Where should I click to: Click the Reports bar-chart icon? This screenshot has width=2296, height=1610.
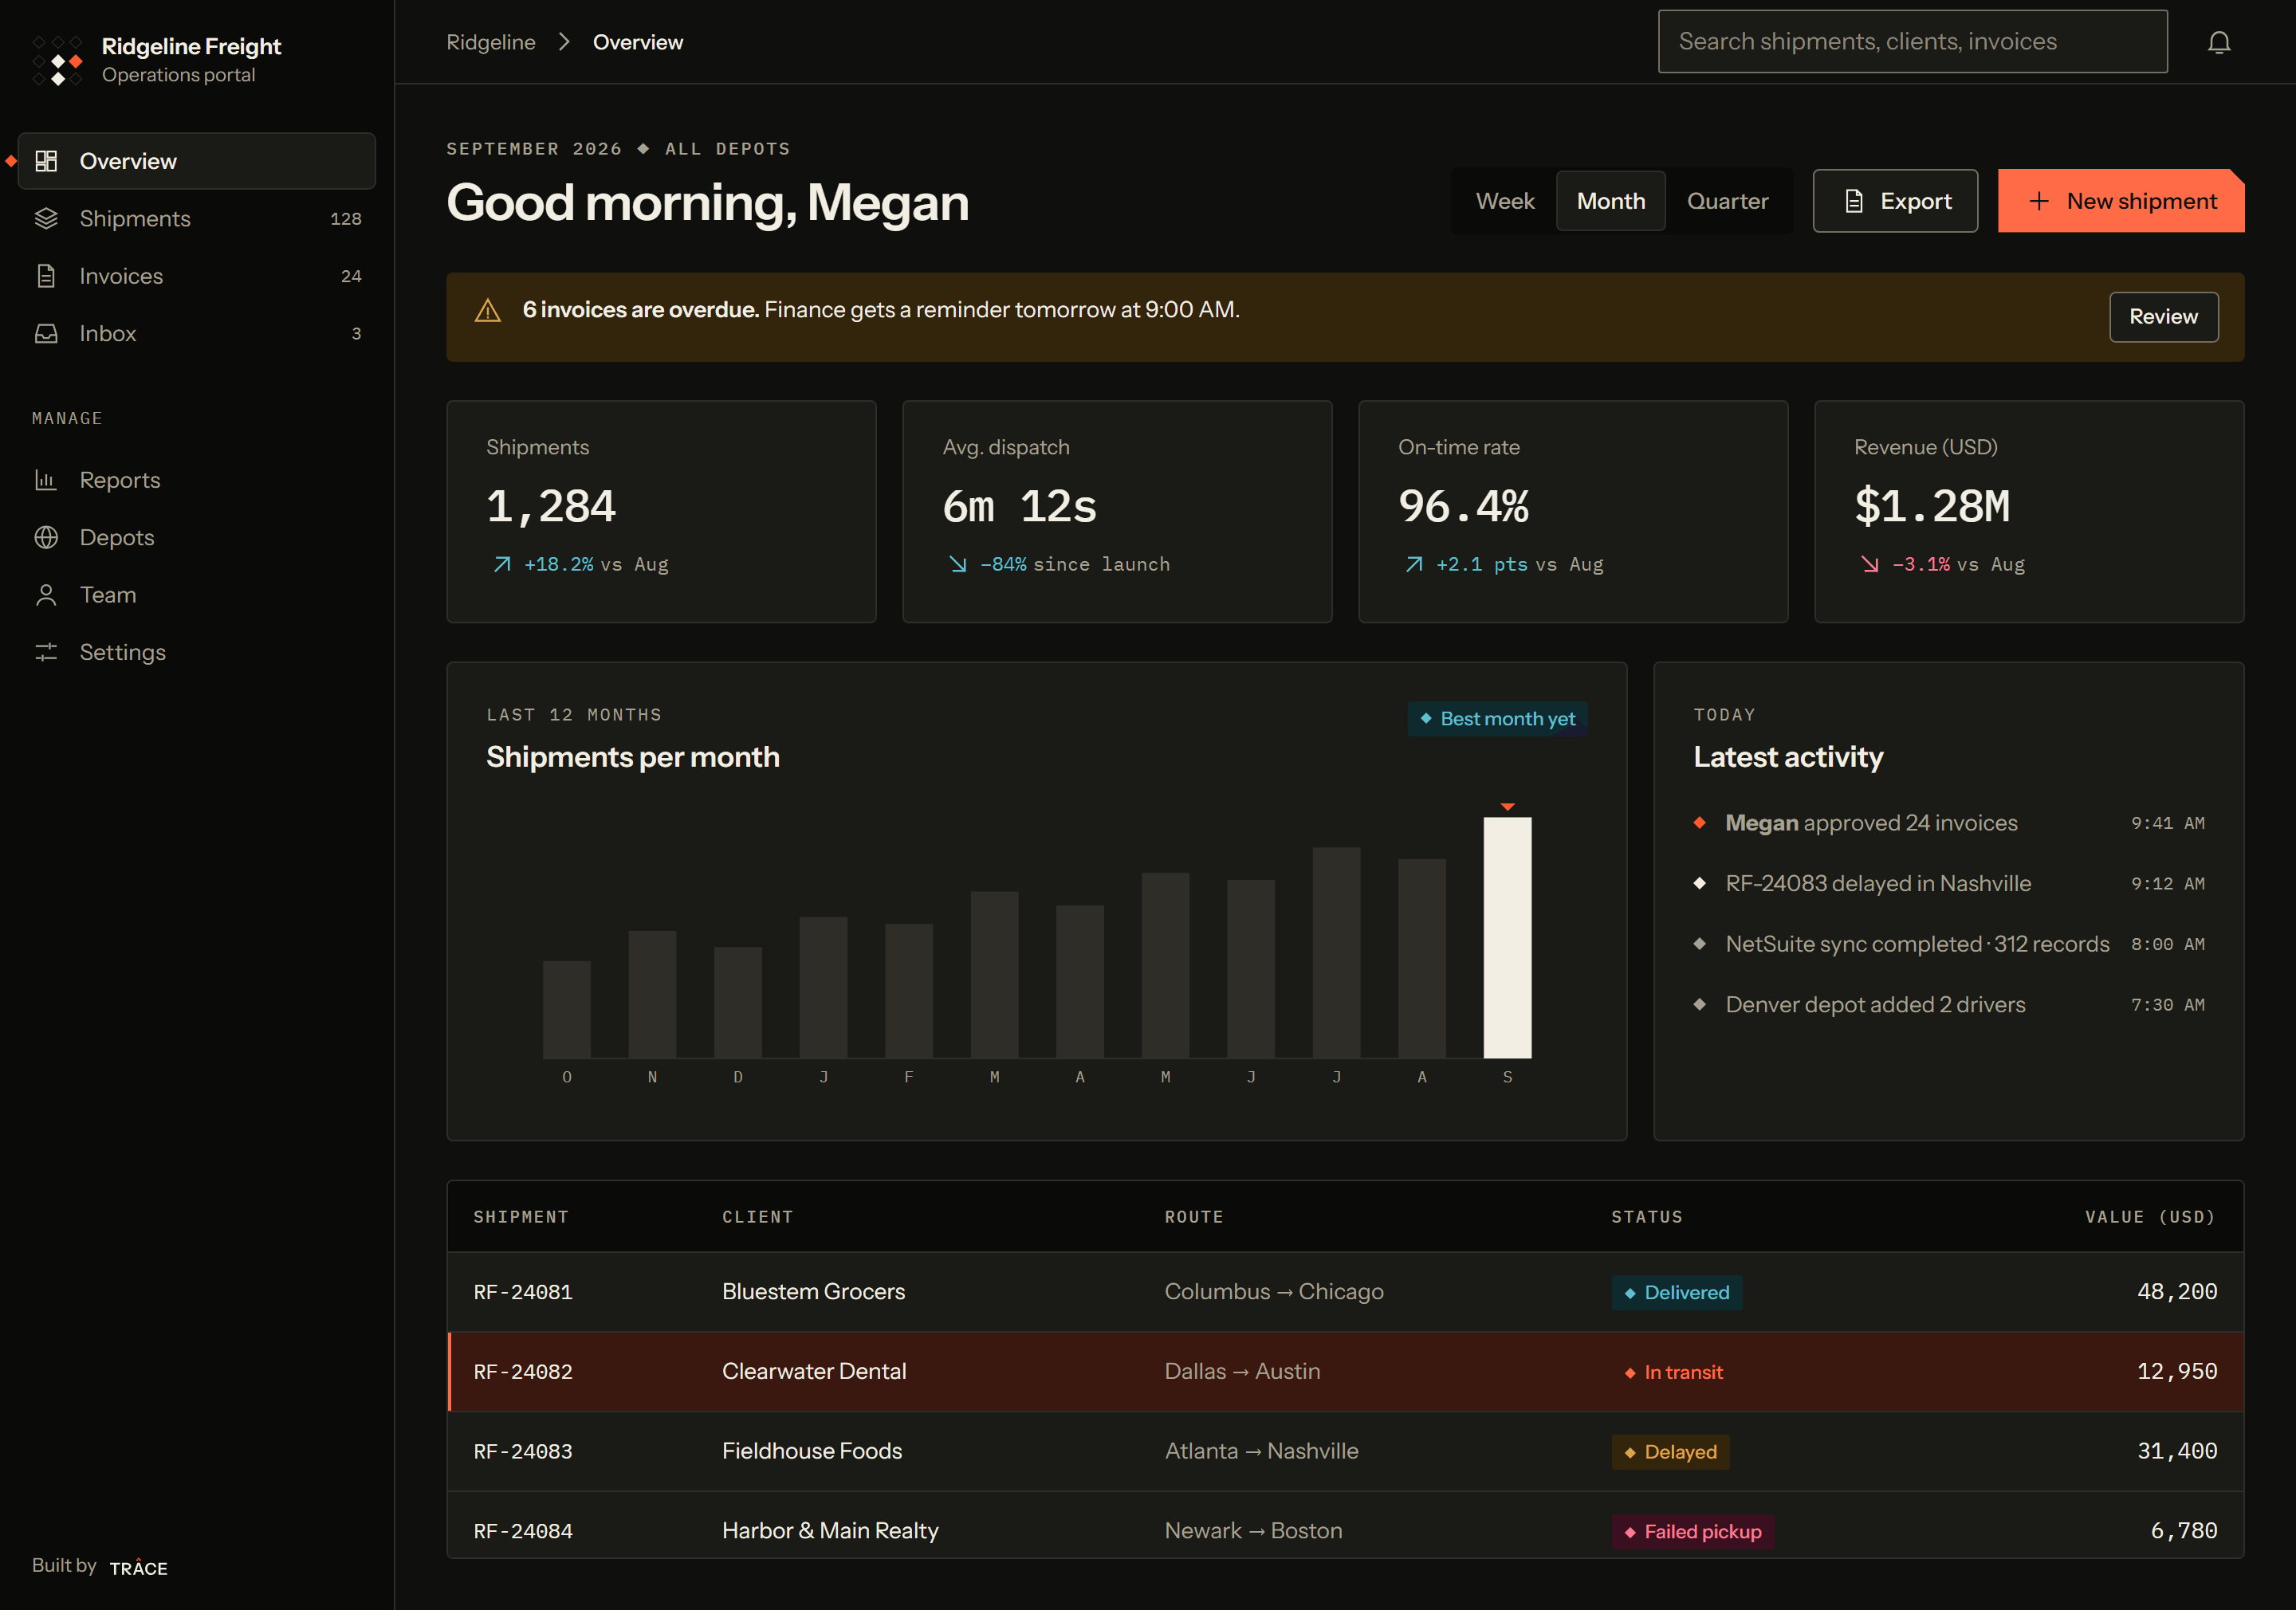46,480
